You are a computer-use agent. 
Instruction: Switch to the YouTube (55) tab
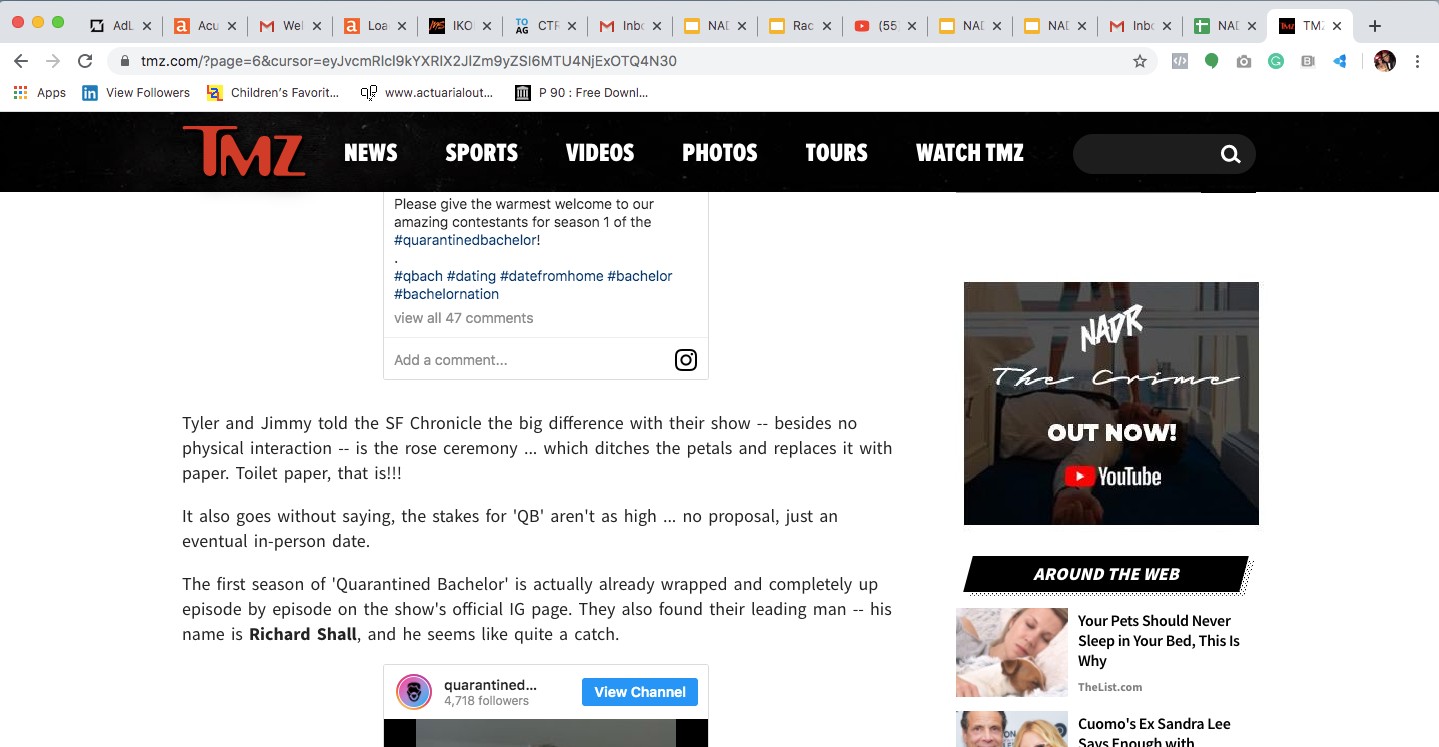coord(877,26)
